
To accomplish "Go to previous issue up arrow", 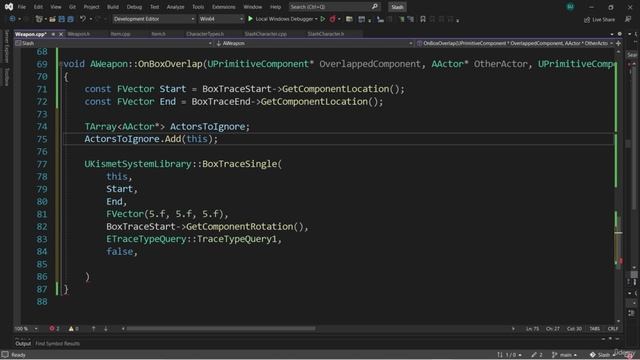I will 93,329.
